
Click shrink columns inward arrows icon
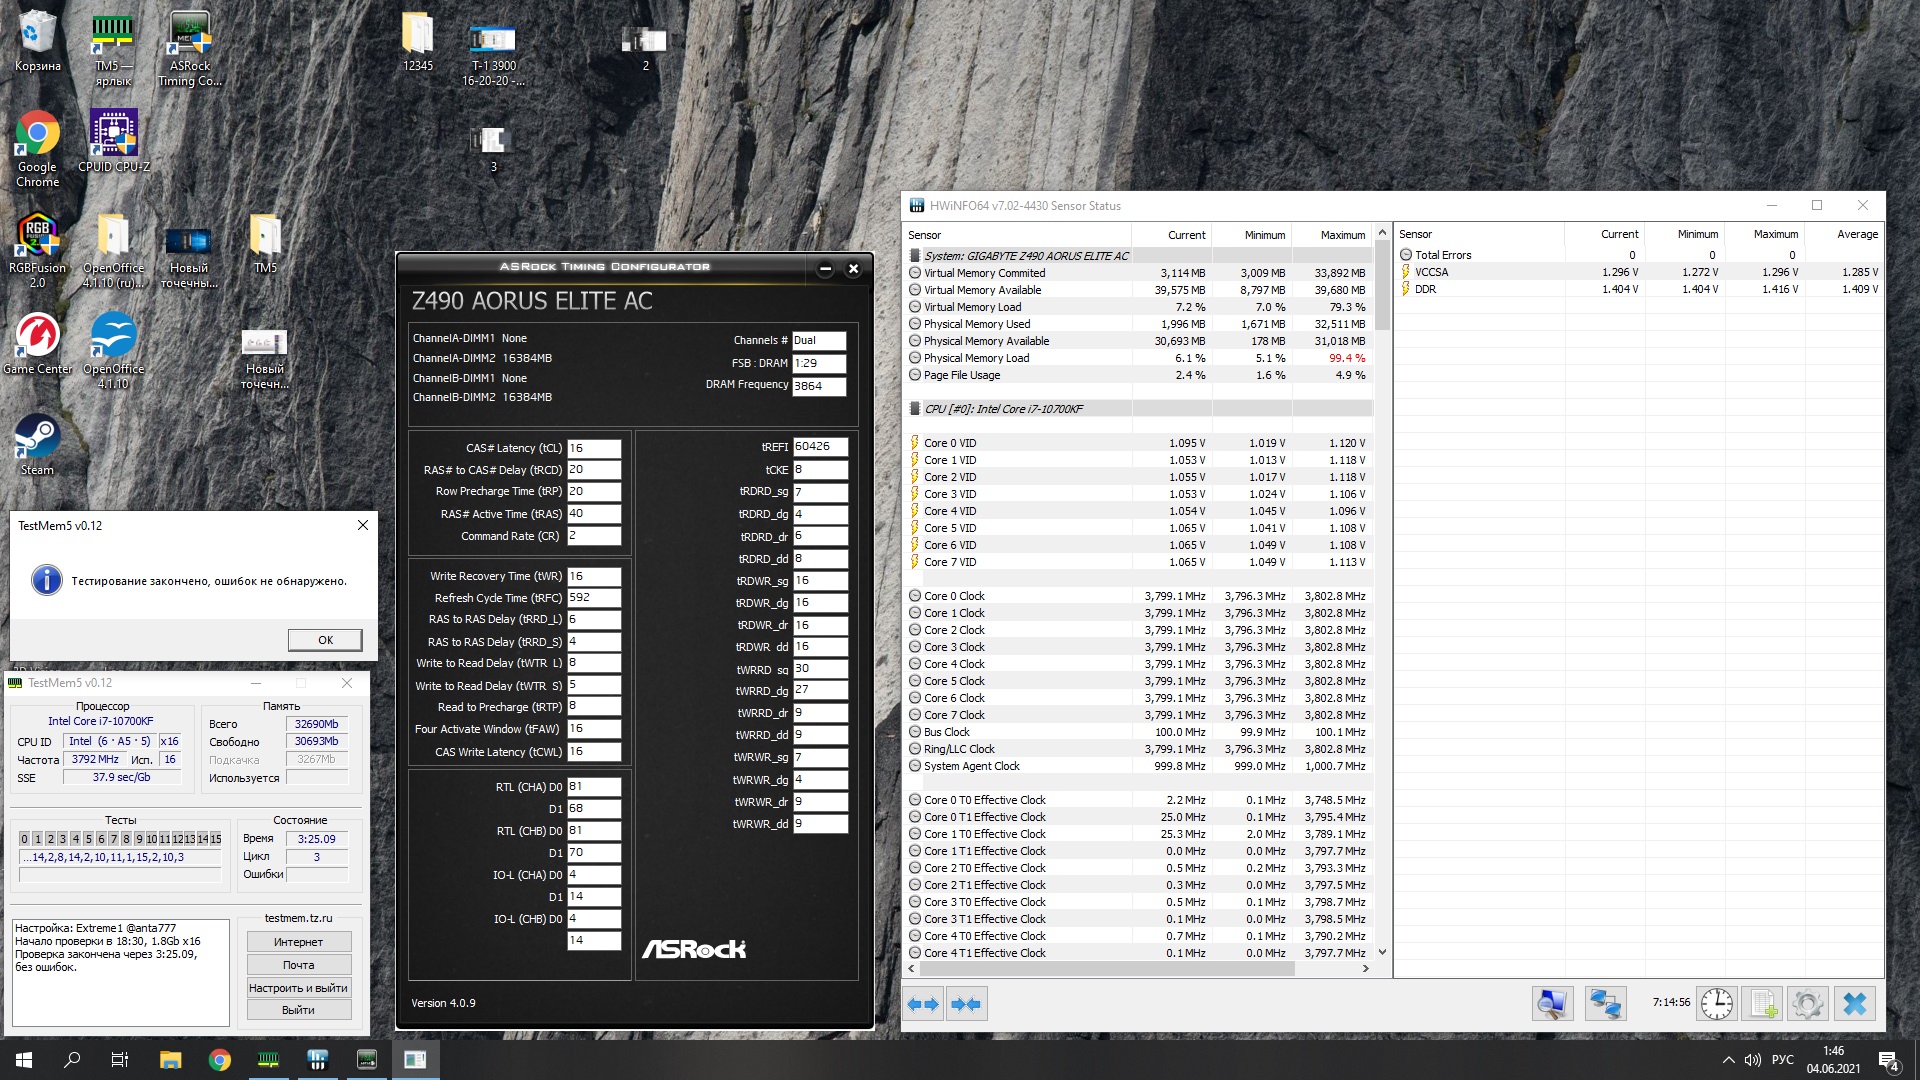point(966,1003)
